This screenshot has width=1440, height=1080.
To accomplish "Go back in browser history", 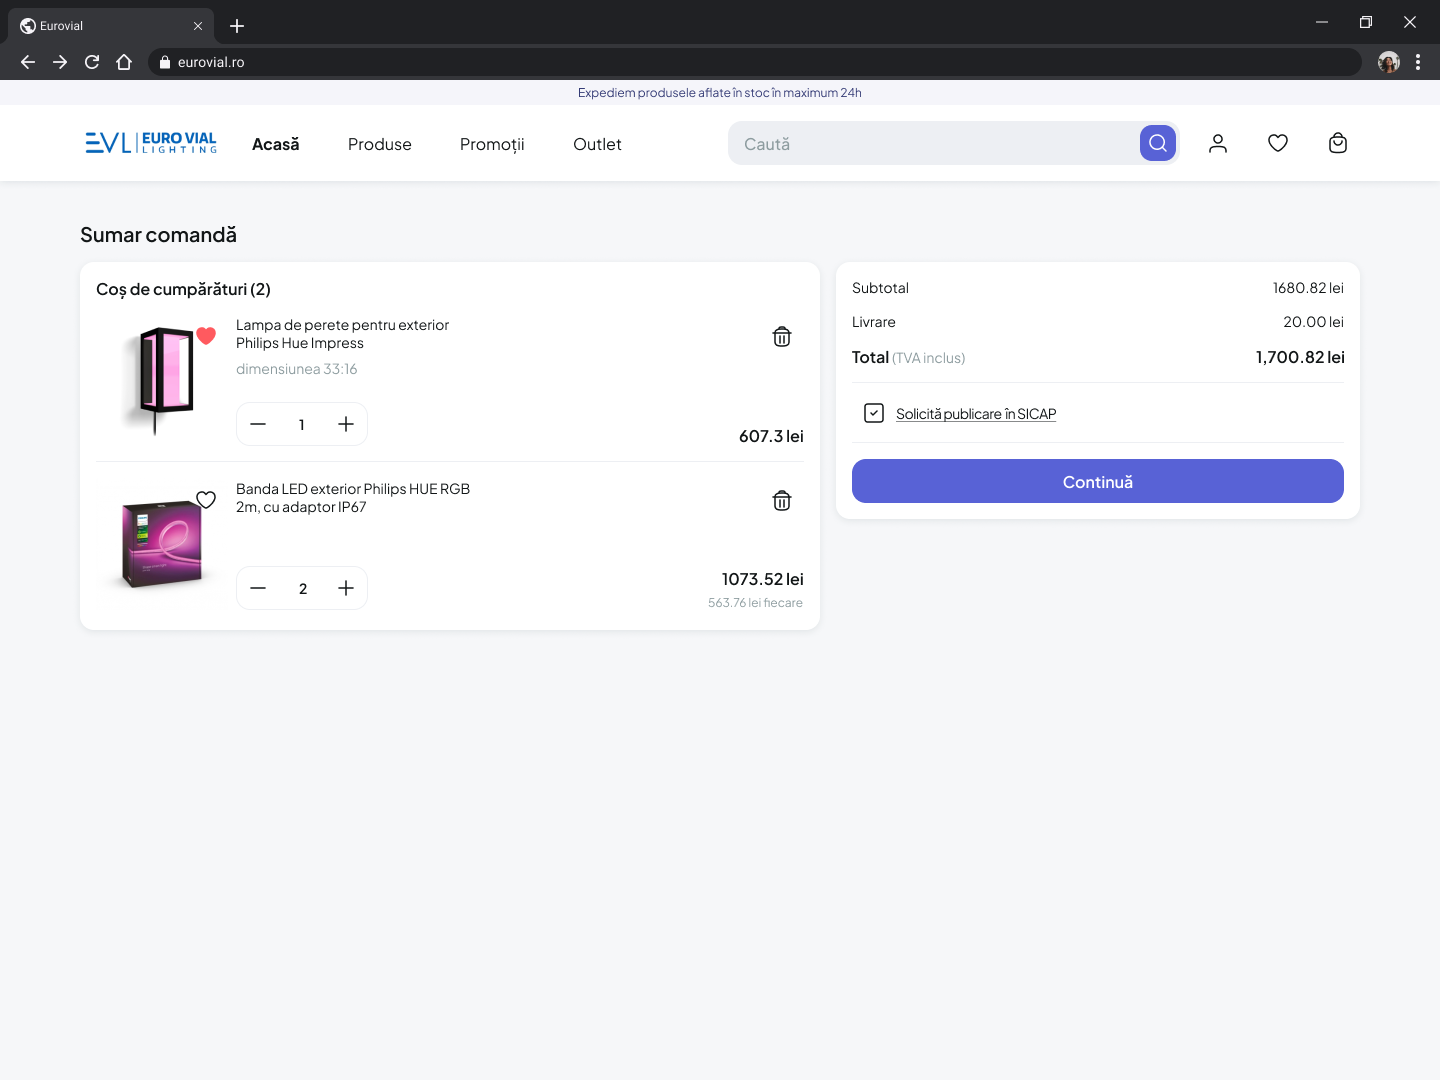I will (x=28, y=62).
